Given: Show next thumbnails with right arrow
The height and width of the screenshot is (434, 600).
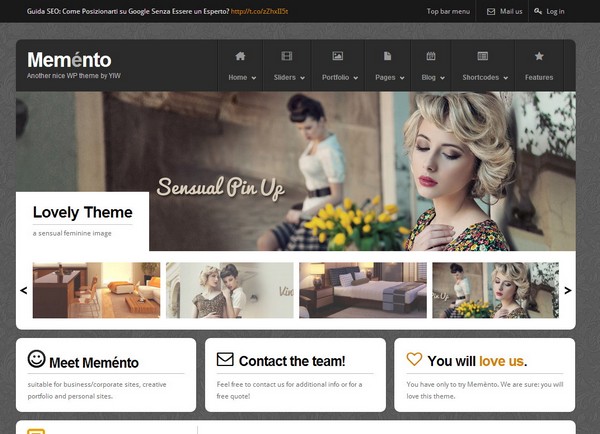Looking at the screenshot, I should pos(567,290).
